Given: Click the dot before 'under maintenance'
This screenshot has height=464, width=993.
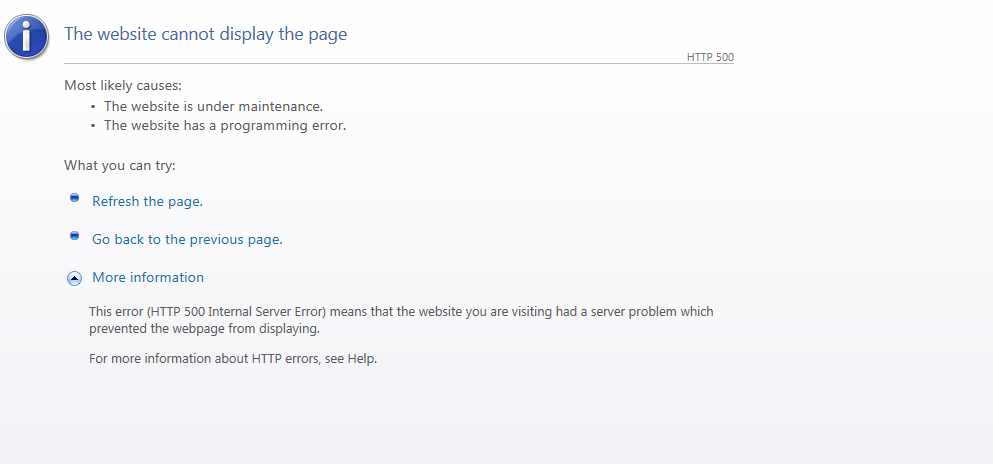Looking at the screenshot, I should tap(93, 106).
